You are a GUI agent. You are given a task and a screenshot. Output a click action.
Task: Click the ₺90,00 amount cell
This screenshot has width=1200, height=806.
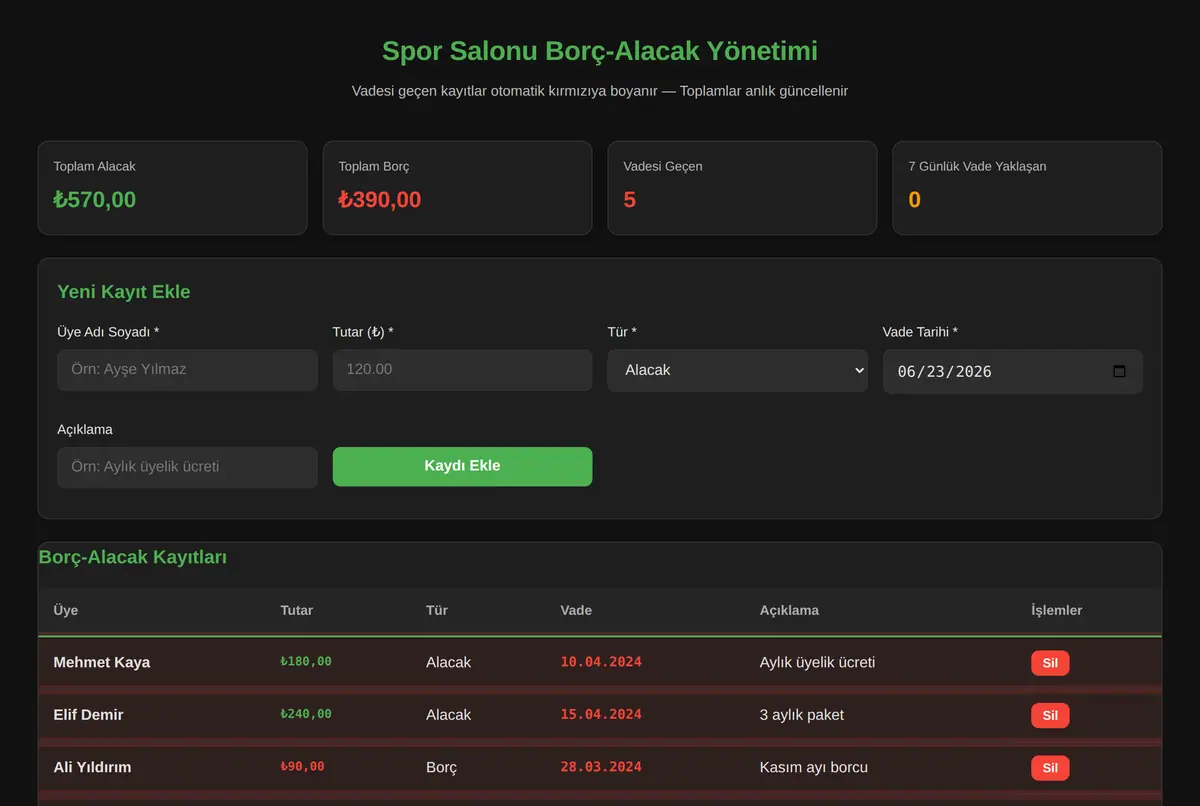tap(303, 767)
